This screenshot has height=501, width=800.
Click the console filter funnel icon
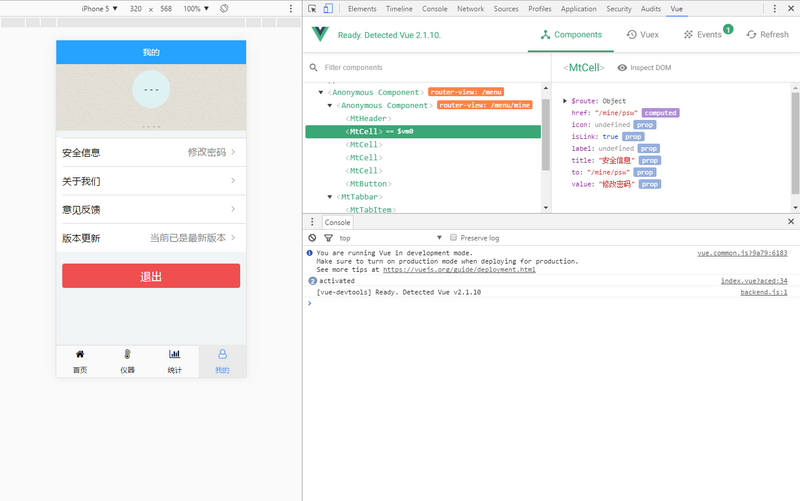pyautogui.click(x=329, y=238)
